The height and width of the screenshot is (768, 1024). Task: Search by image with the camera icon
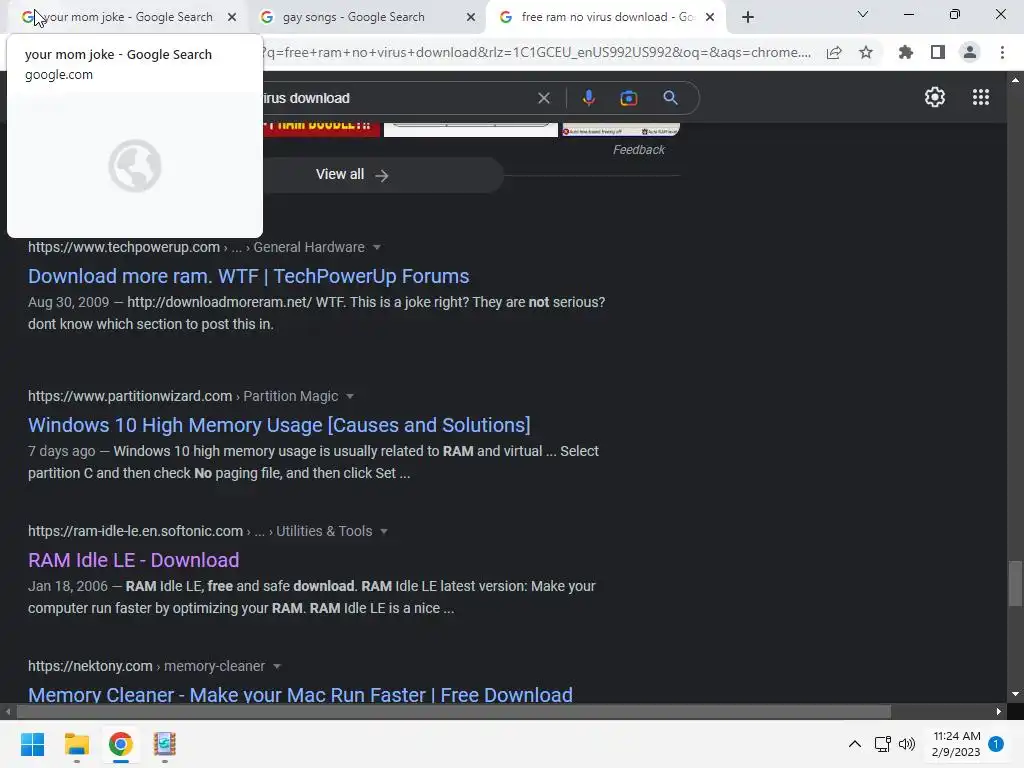pyautogui.click(x=629, y=98)
